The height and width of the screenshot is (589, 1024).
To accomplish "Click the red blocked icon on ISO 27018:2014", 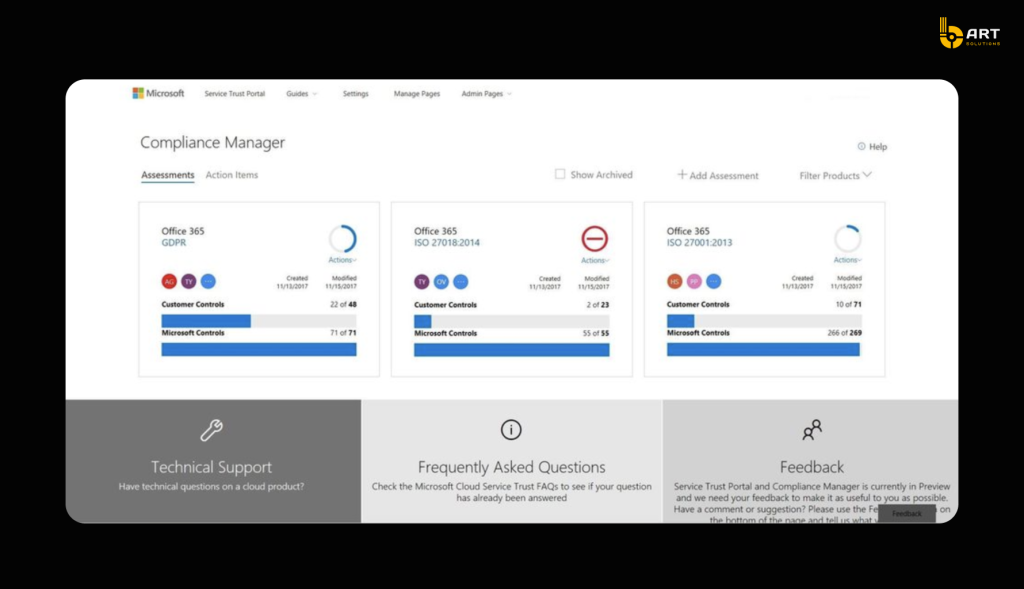I will [x=594, y=238].
